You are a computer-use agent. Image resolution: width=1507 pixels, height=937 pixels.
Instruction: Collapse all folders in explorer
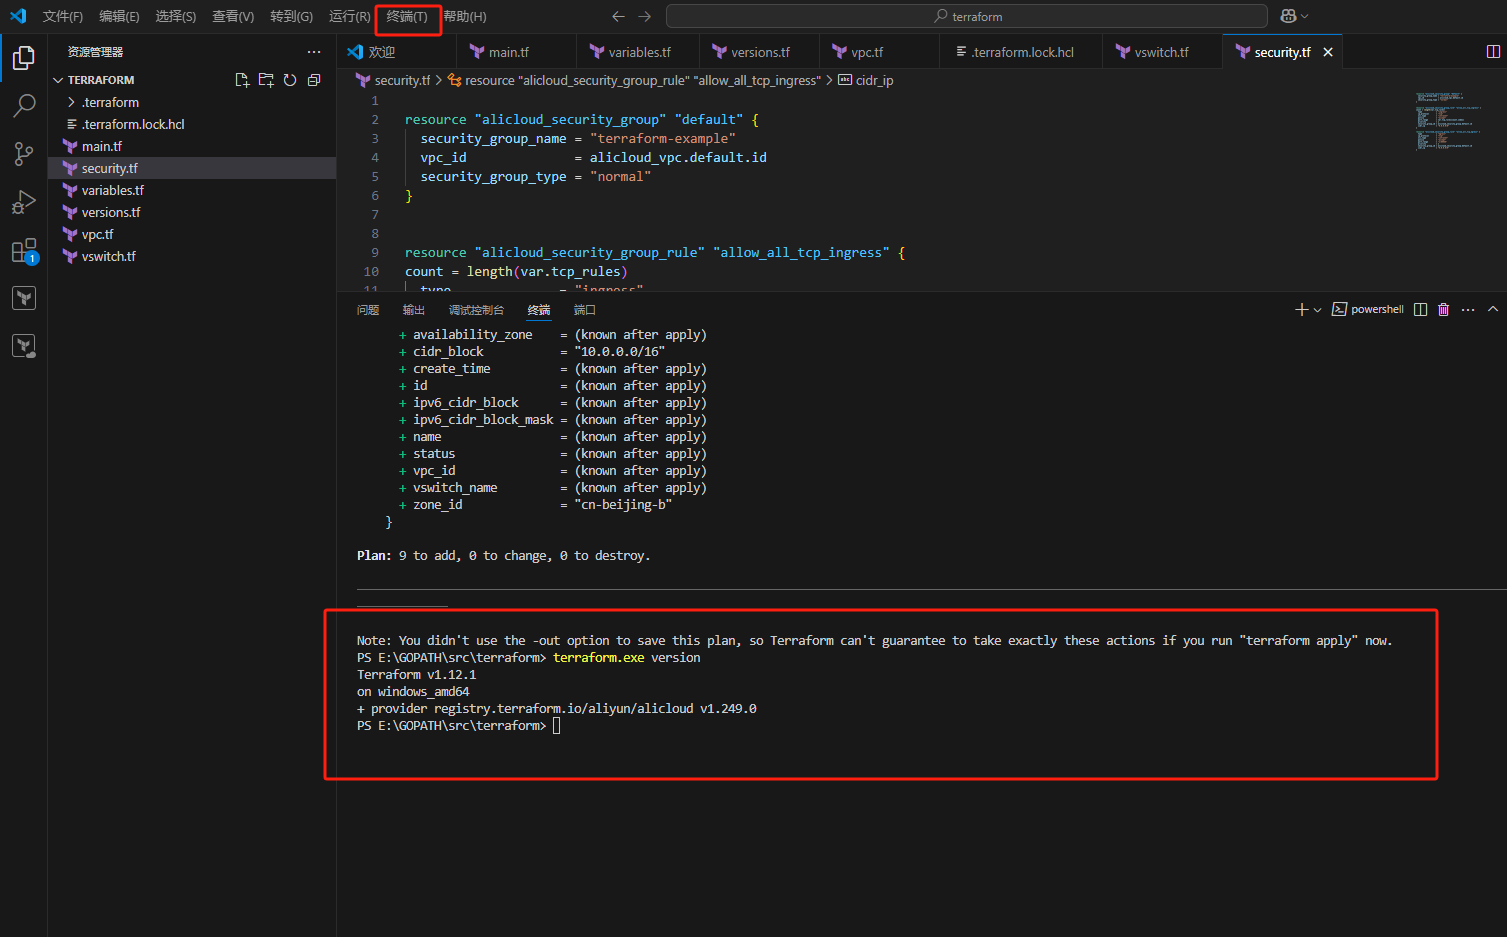(314, 80)
